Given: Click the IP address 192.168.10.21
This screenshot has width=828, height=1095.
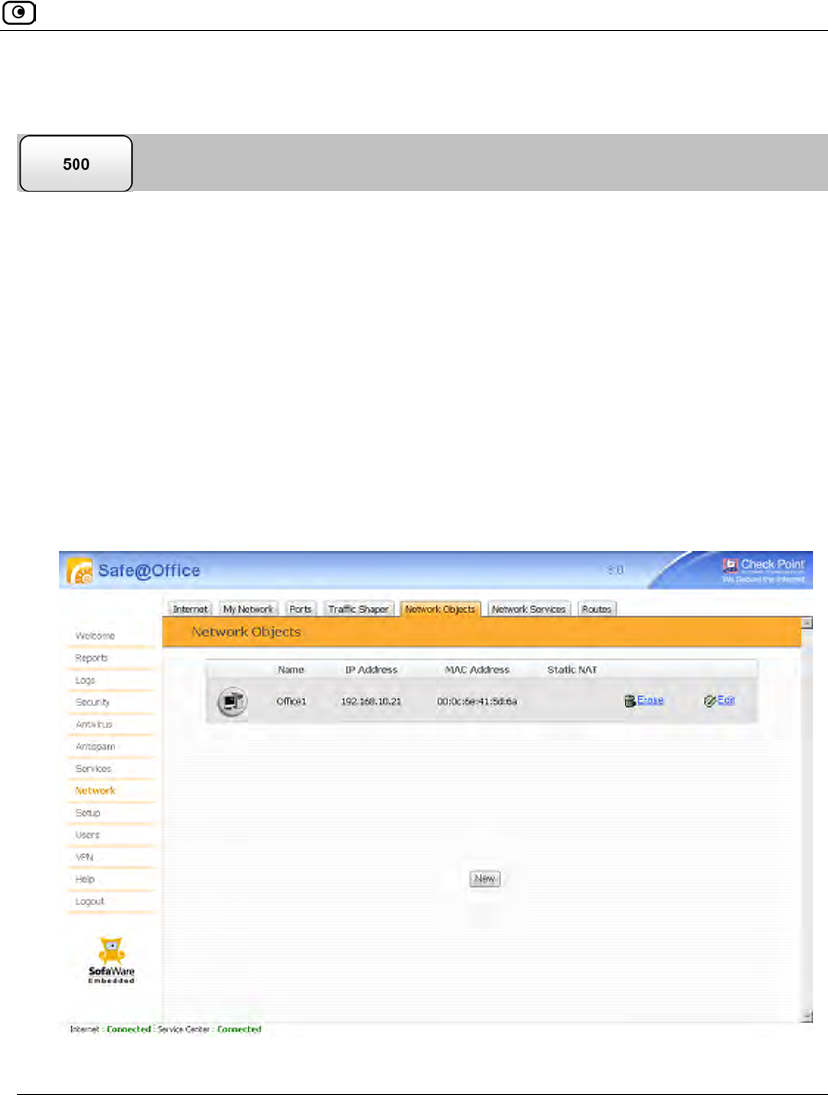Looking at the screenshot, I should (x=371, y=701).
